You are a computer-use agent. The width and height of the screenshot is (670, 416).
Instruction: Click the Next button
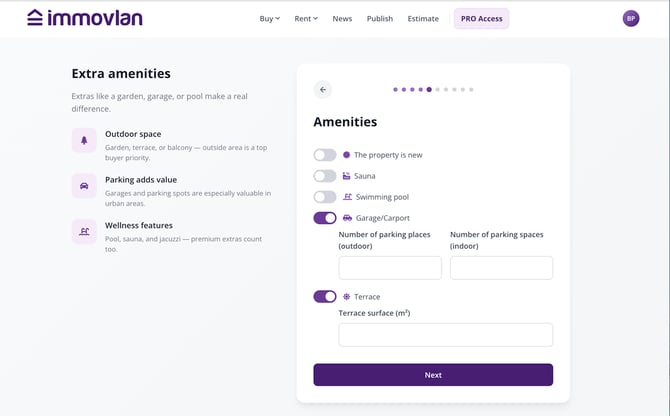(433, 375)
